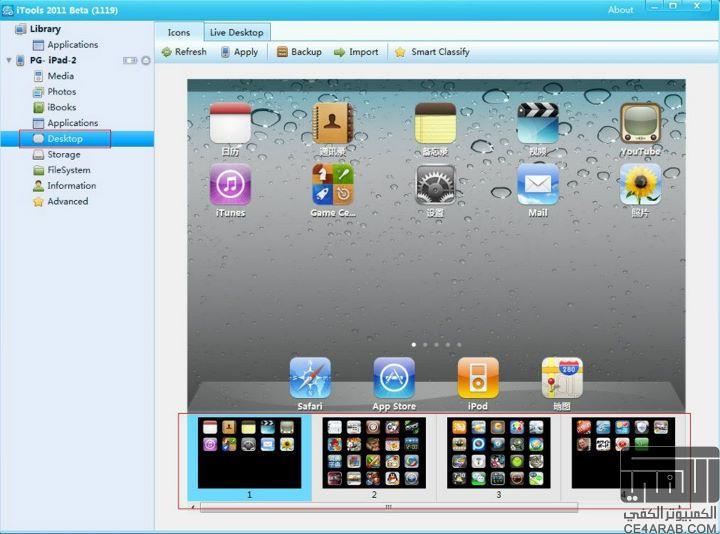Select Maps icon in the dock
This screenshot has height=534, width=720.
(562, 378)
